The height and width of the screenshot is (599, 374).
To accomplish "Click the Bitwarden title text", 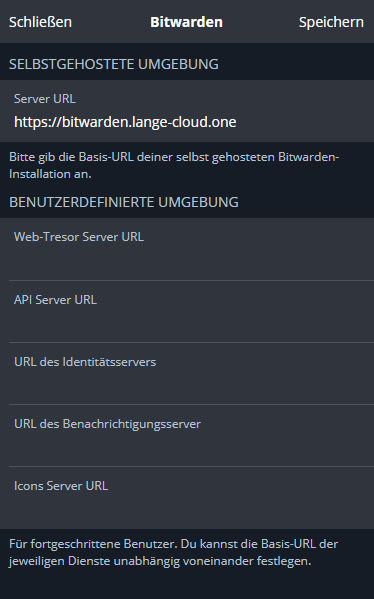I will coord(186,22).
